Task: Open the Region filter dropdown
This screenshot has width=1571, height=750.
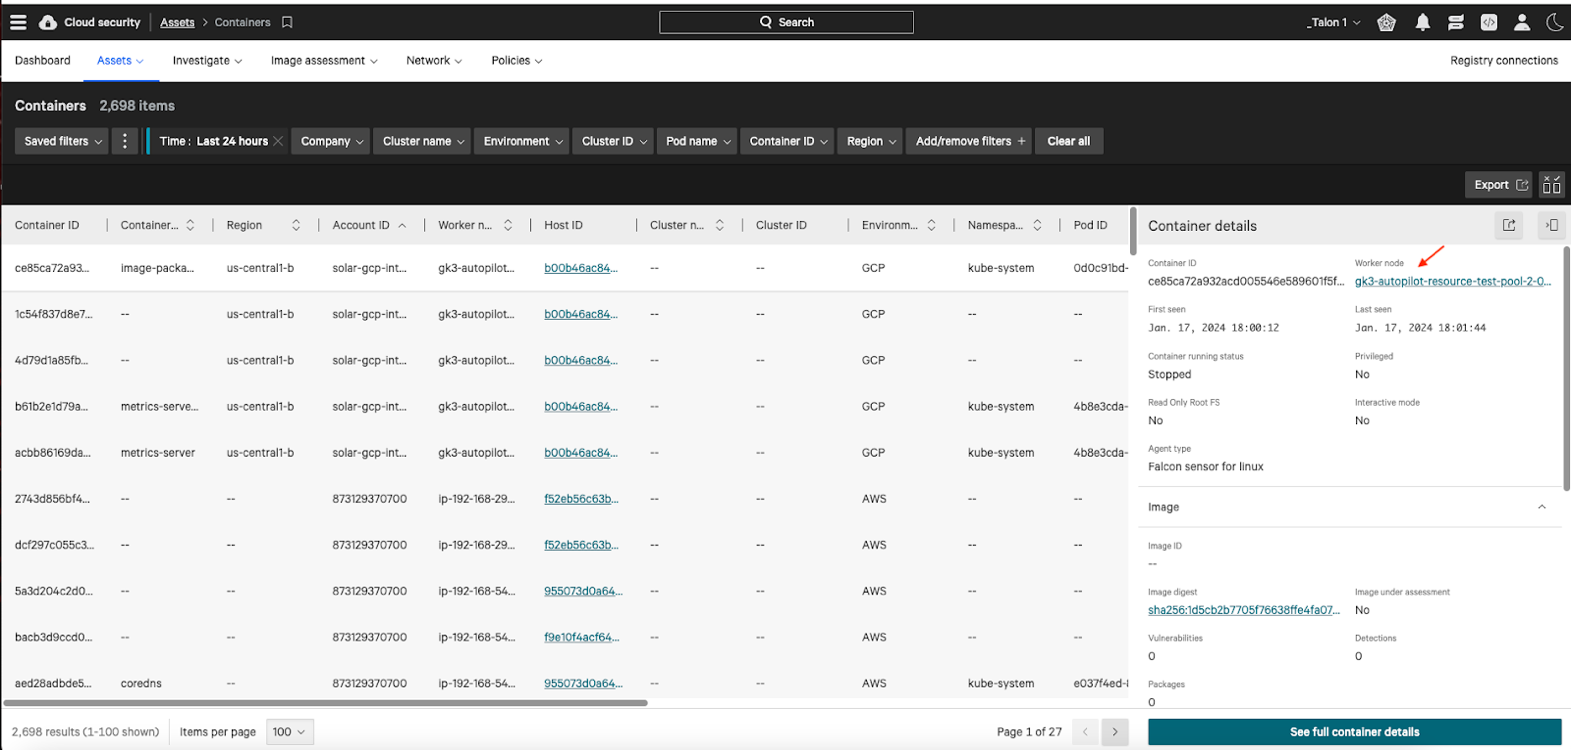Action: (x=871, y=141)
